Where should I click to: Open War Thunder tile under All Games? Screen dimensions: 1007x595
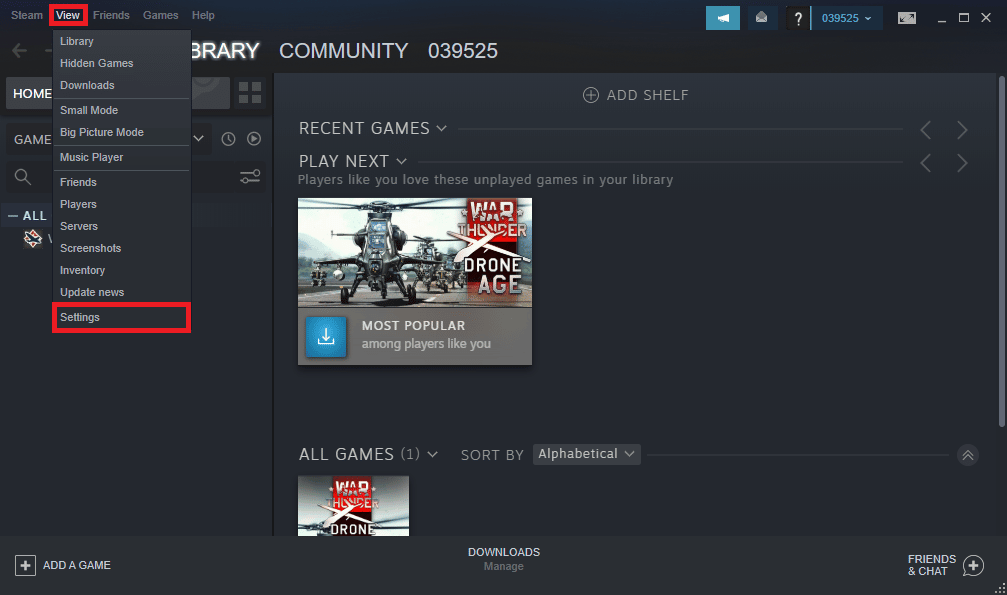[x=353, y=506]
